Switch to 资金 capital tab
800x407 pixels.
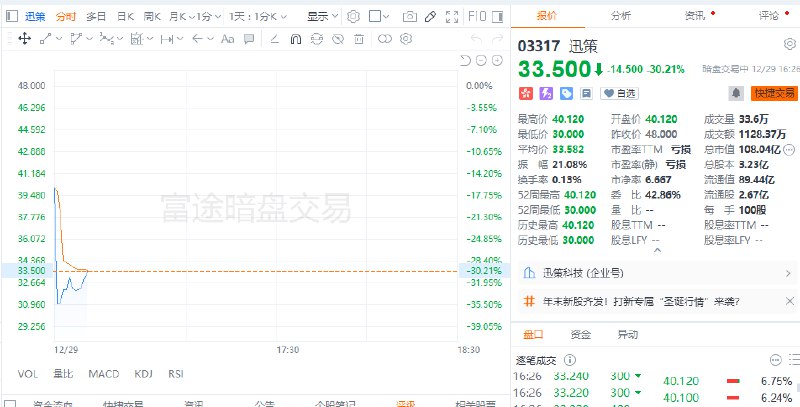tap(581, 335)
